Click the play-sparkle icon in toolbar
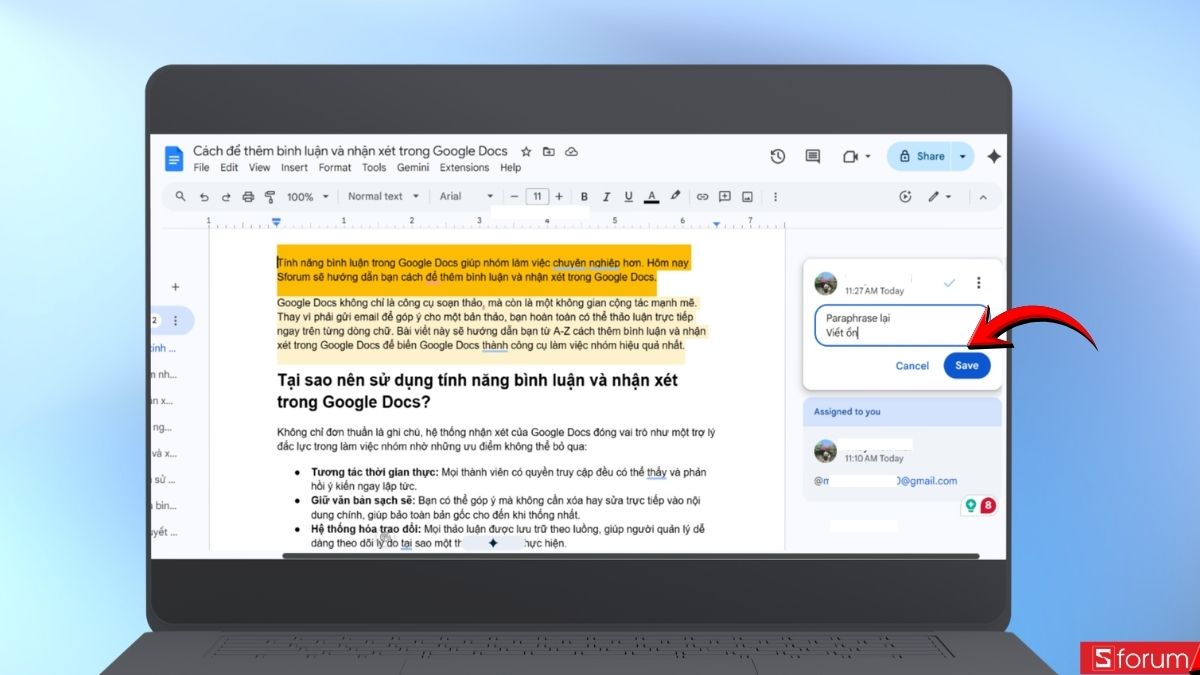The width and height of the screenshot is (1200, 675). tap(906, 196)
